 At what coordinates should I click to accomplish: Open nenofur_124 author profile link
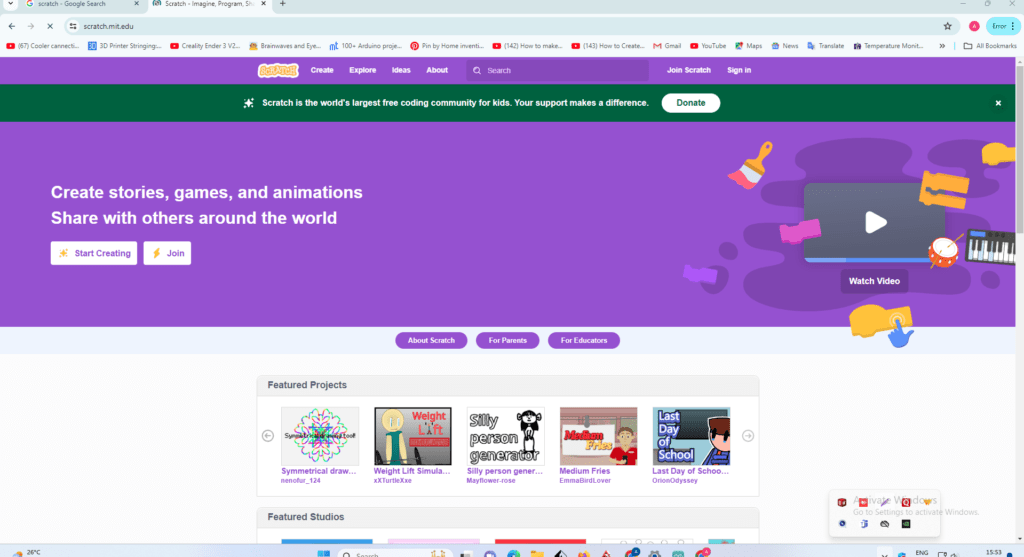coord(300,481)
